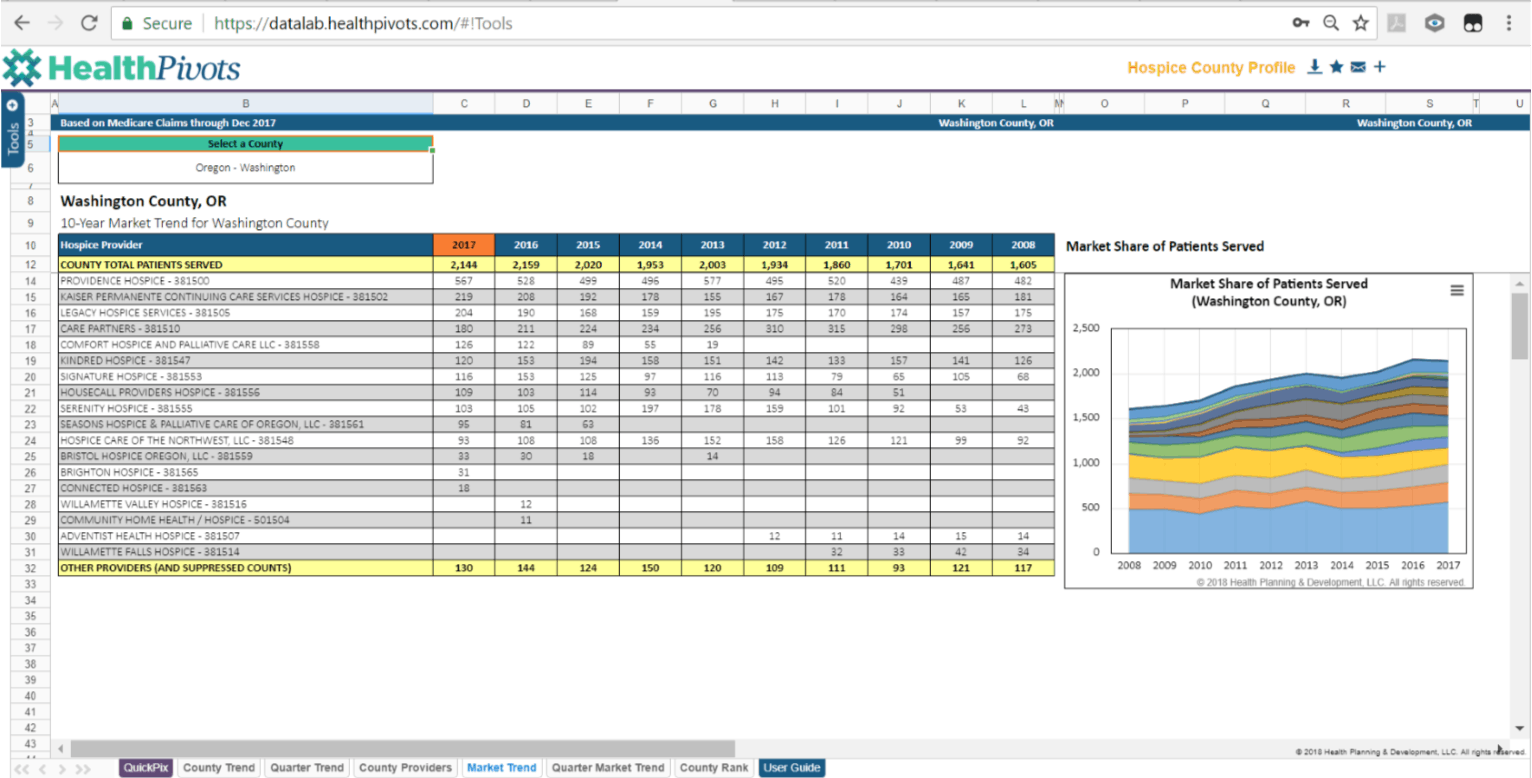Click the blue plus icon in header
Image resolution: width=1532 pixels, height=778 pixels.
pos(1380,67)
